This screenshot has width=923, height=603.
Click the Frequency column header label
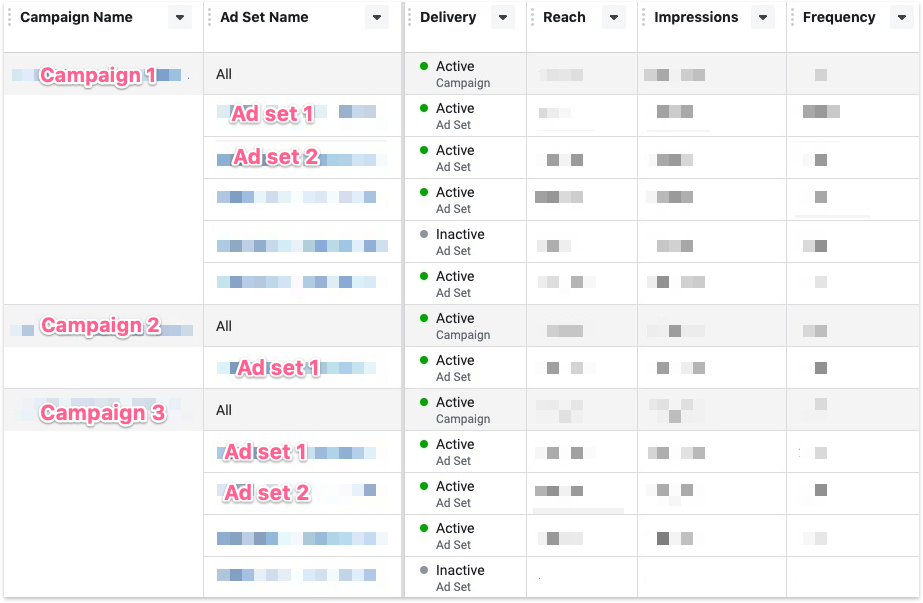(839, 17)
